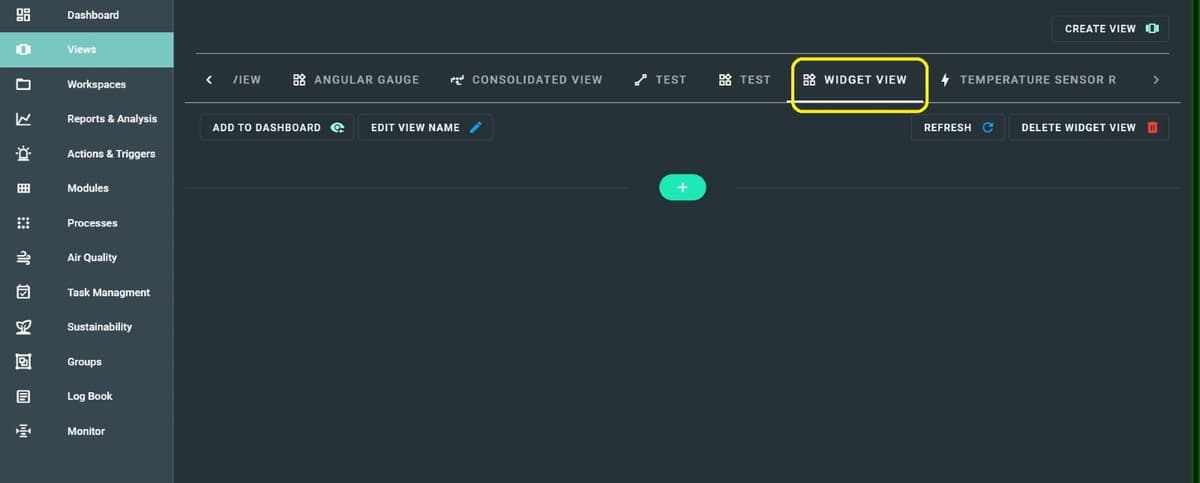This screenshot has height=483, width=1200.
Task: Click the Dashboard grid icon in the sidebar
Action: 24,15
